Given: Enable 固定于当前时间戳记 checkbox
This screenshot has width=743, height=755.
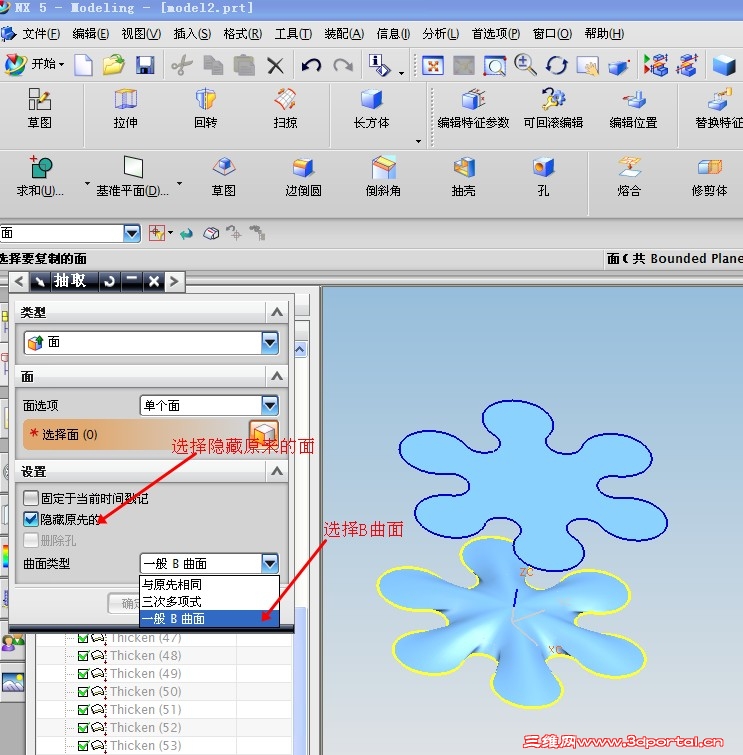Looking at the screenshot, I should tap(31, 498).
